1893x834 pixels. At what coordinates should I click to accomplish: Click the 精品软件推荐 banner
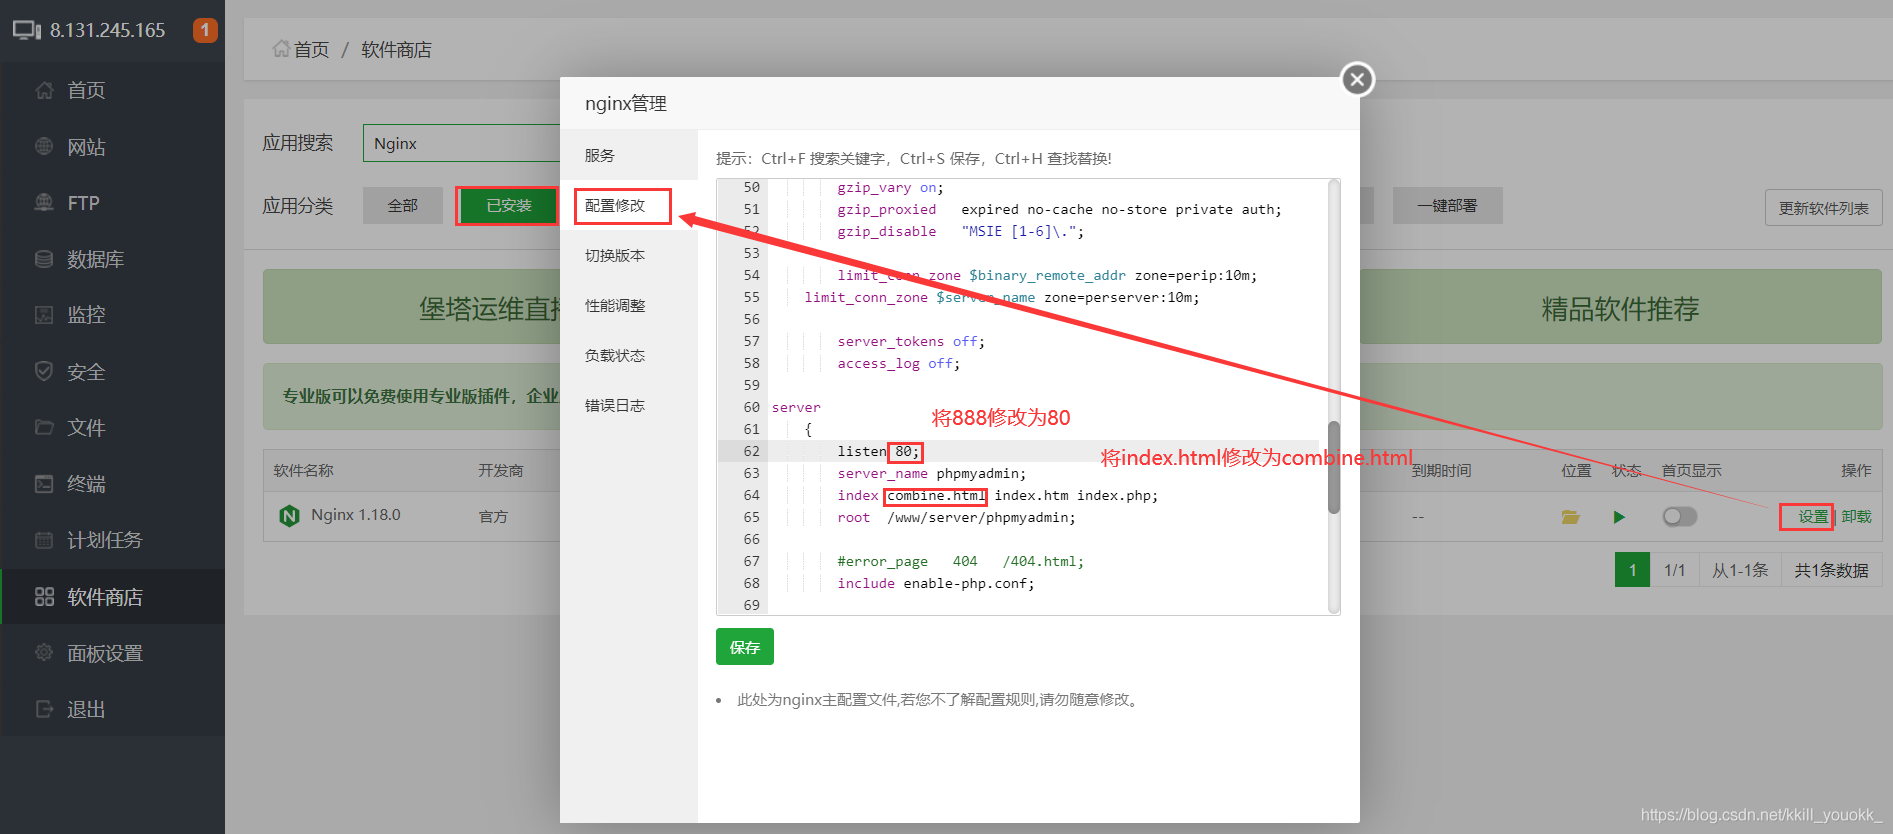pyautogui.click(x=1620, y=309)
